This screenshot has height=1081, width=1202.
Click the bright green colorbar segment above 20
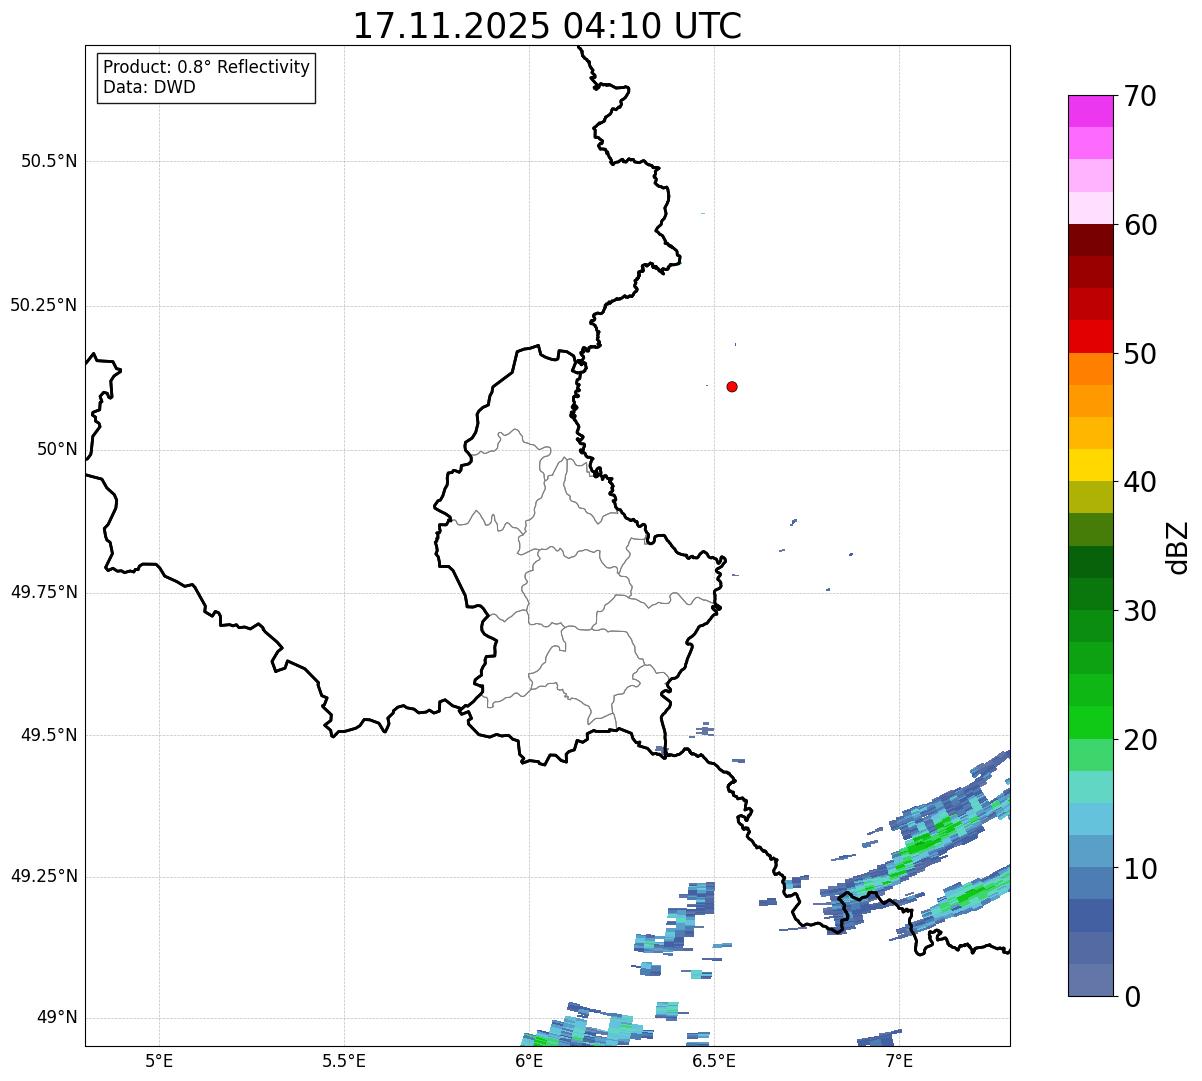click(x=1090, y=723)
